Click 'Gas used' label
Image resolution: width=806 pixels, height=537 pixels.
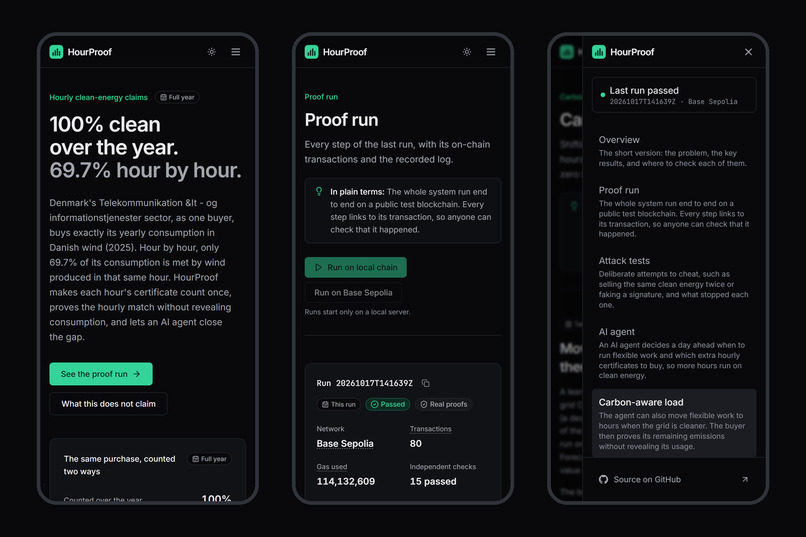[x=332, y=467]
